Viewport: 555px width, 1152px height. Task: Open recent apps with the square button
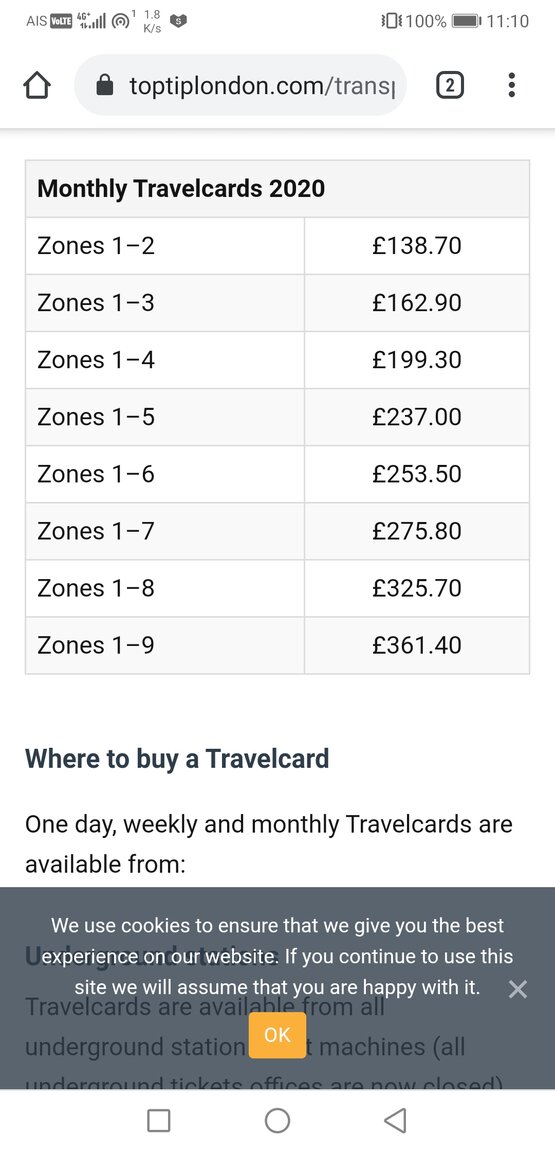(x=159, y=1120)
